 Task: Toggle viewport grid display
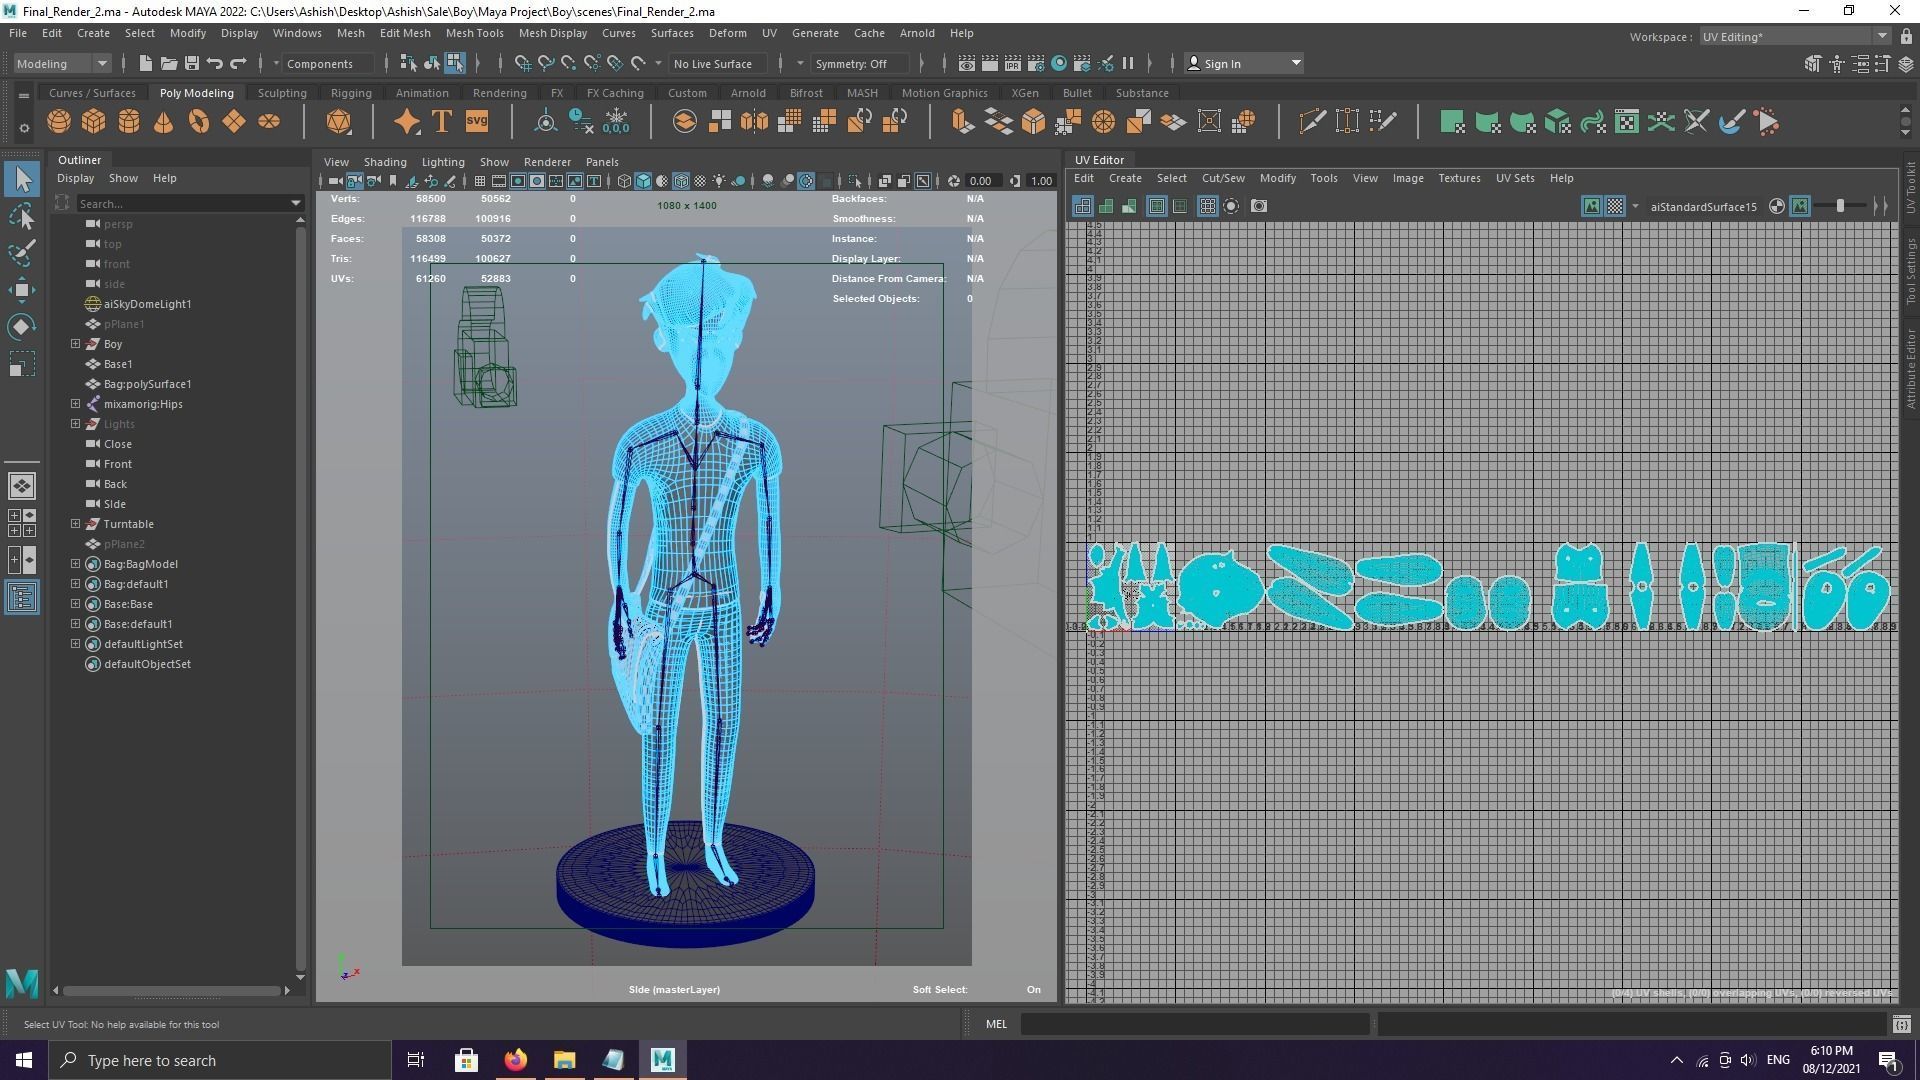(x=480, y=181)
